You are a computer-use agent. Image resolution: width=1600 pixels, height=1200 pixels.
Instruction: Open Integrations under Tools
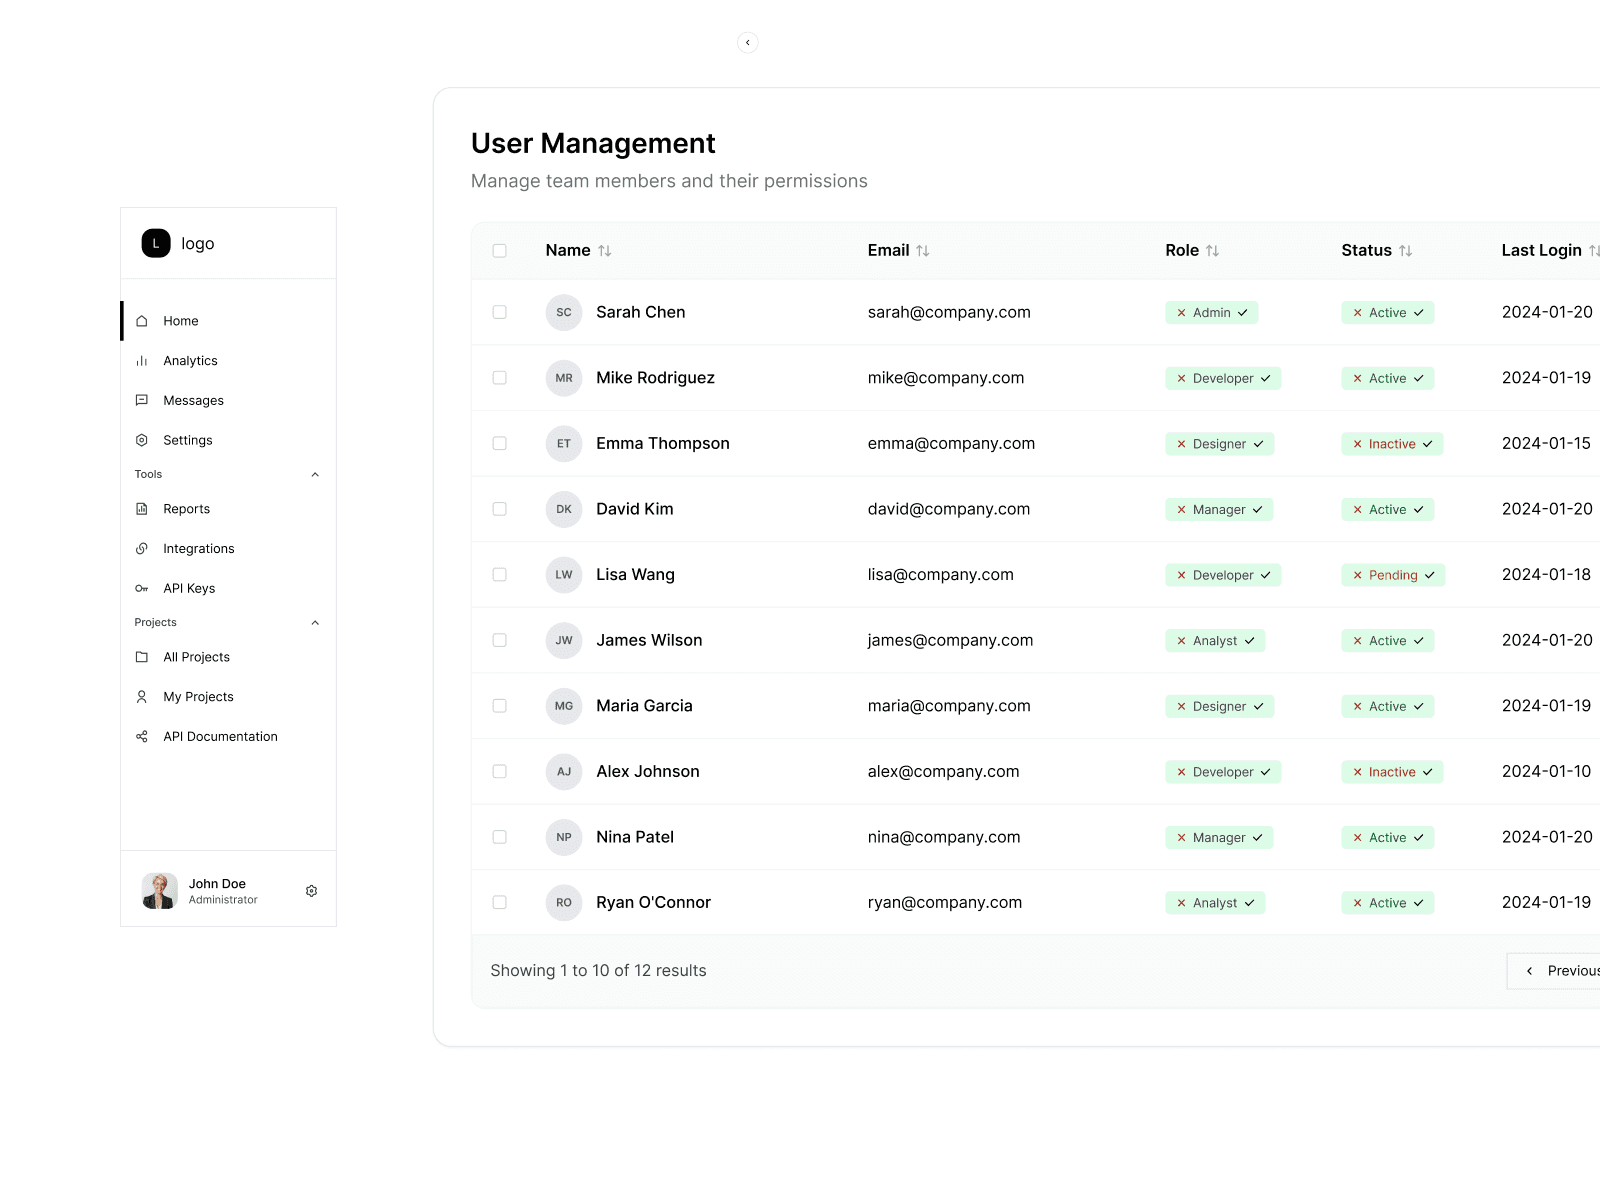coord(229,549)
